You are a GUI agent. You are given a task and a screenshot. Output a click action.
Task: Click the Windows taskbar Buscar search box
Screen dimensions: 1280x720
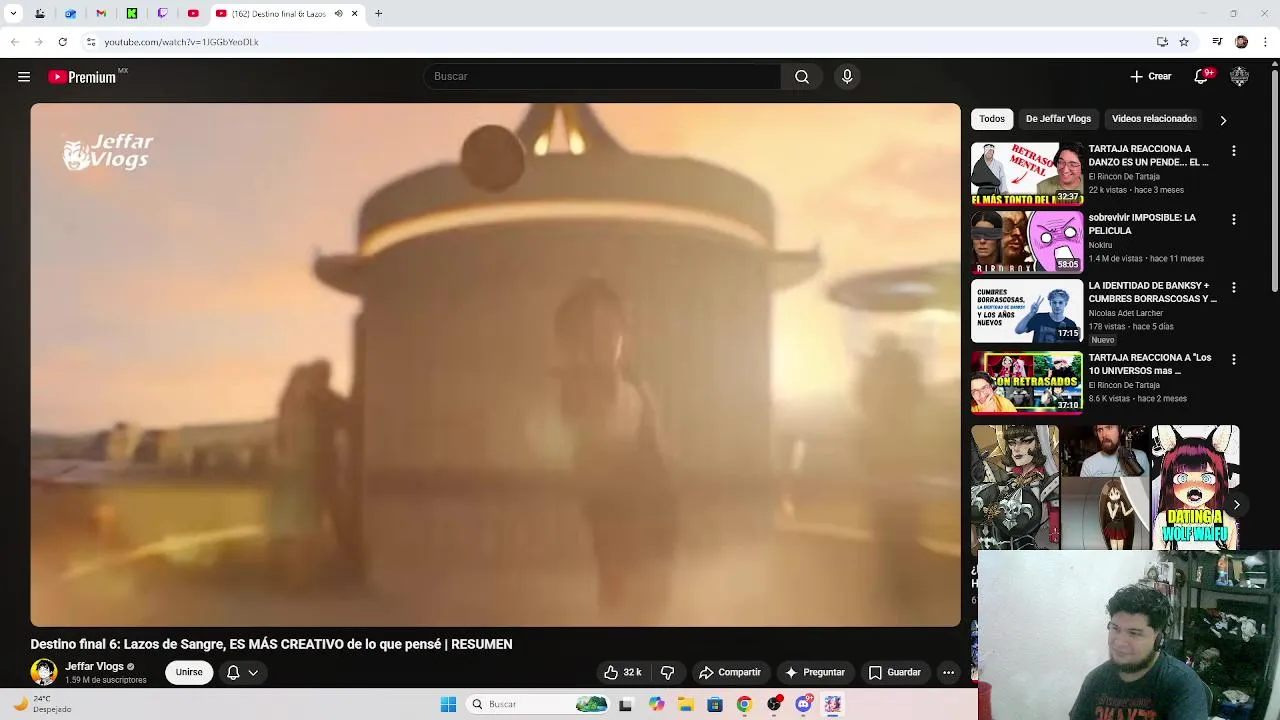click(x=539, y=704)
